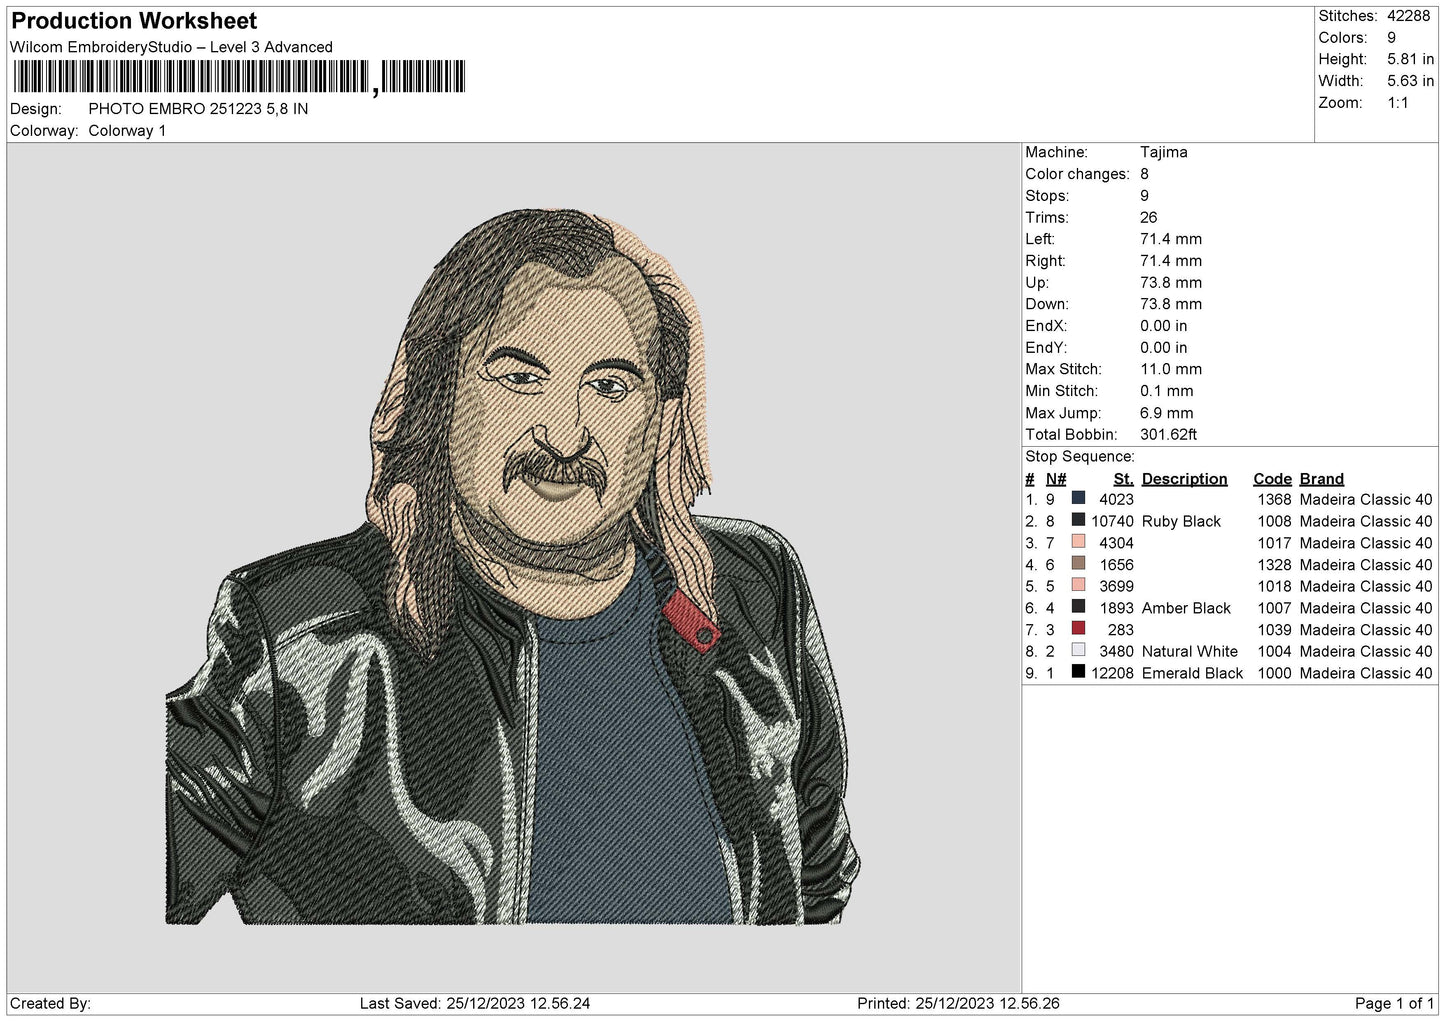Click the 'Wilcom EmbroideryStudio – Level 3 Advanced' text
Image resolution: width=1445 pixels, height=1021 pixels.
(171, 47)
